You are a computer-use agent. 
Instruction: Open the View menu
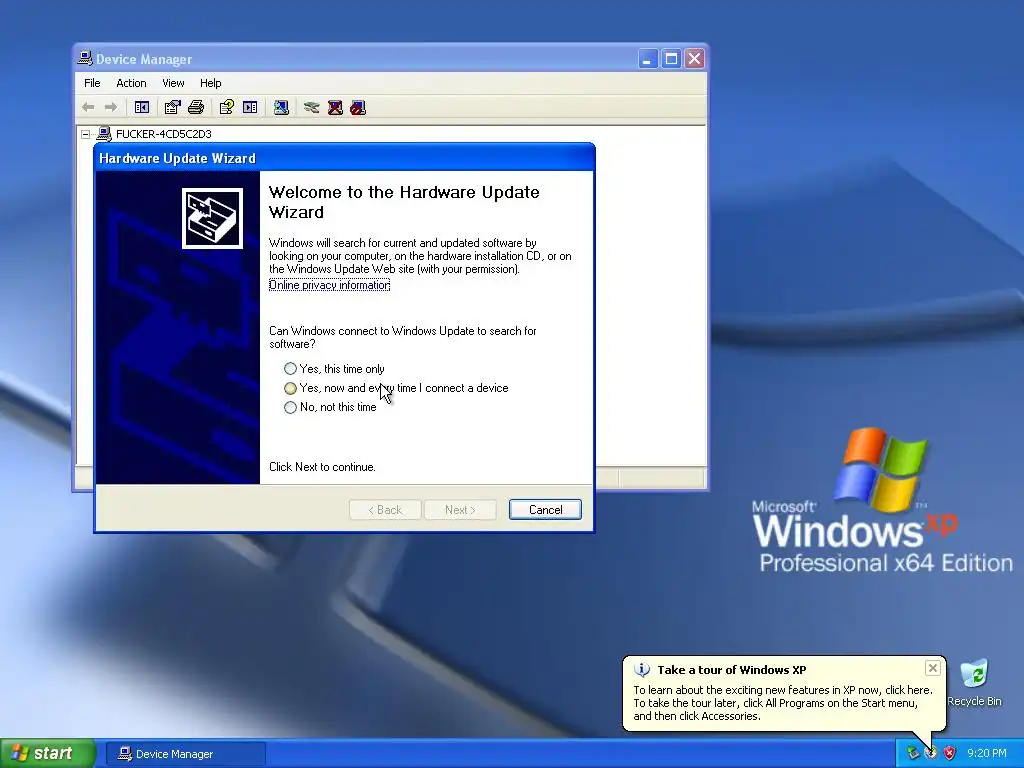pos(173,83)
